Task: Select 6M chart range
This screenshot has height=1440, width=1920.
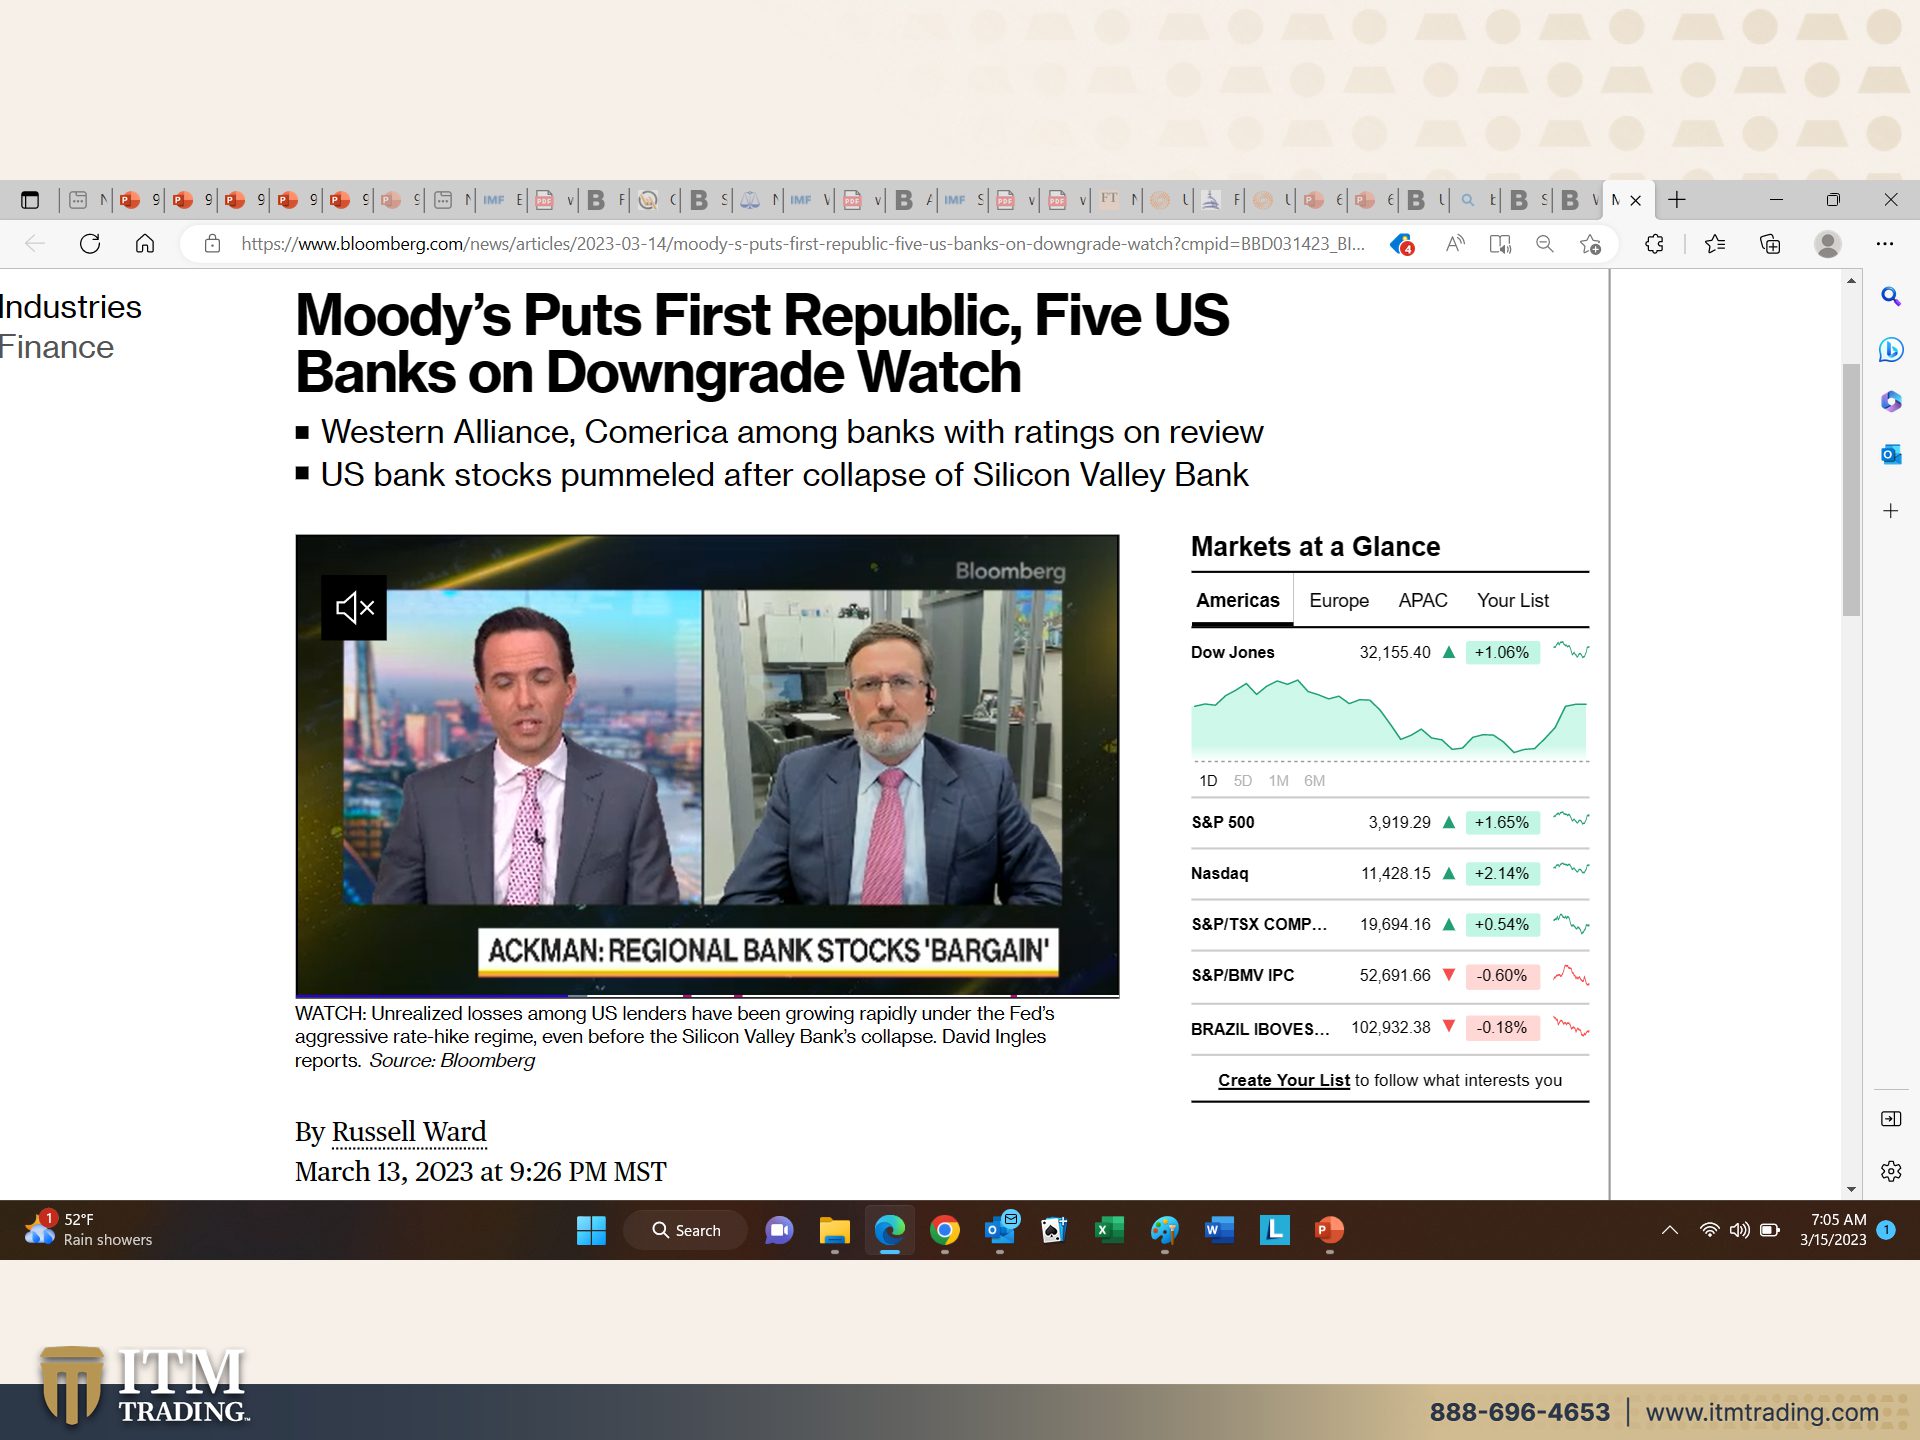Action: [x=1314, y=781]
